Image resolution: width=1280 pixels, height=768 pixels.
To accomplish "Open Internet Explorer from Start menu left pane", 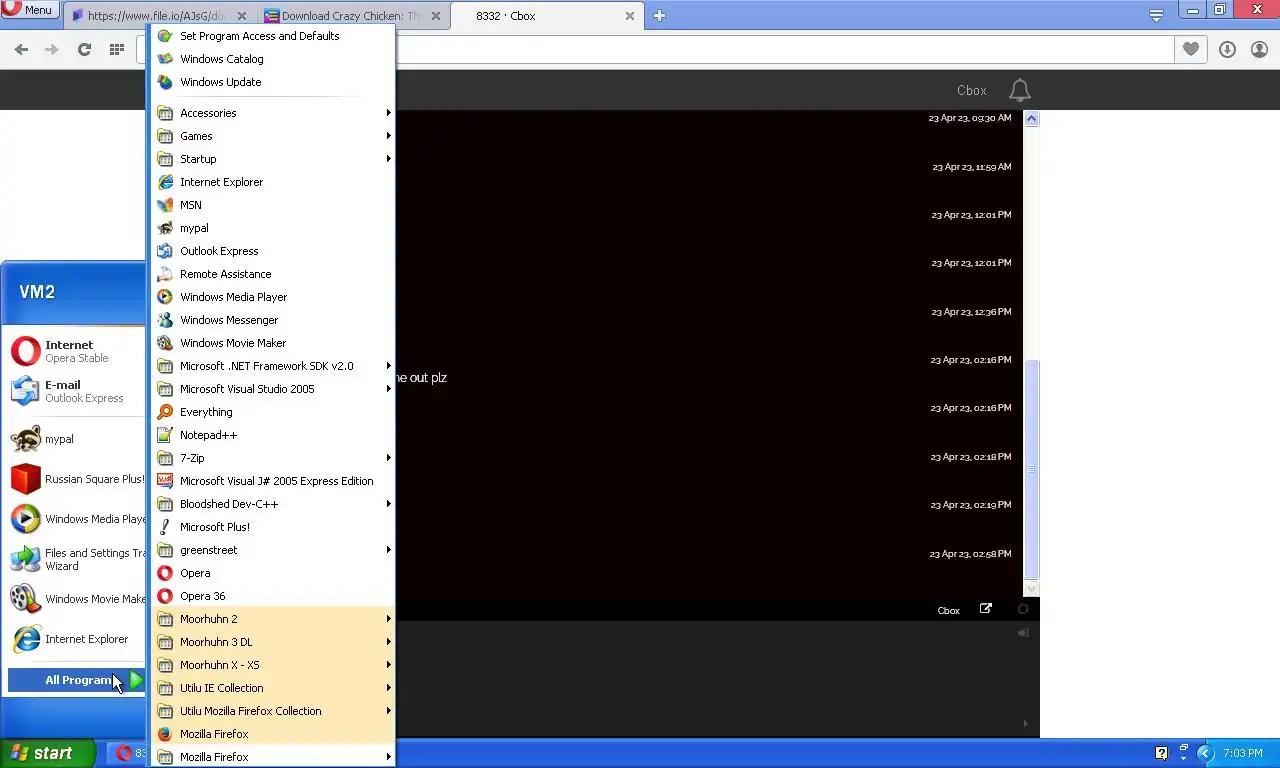I will (76, 639).
